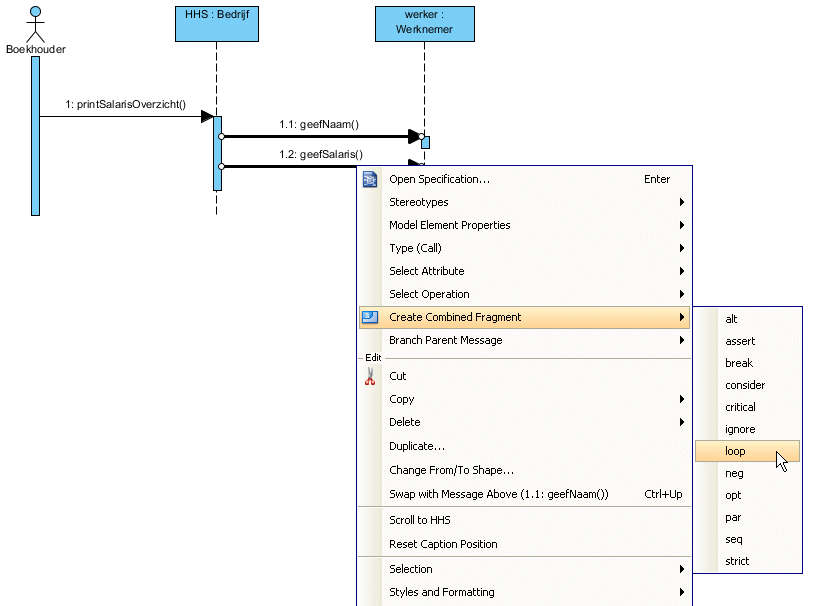Click Reset Caption Position
The height and width of the screenshot is (606, 814).
coord(443,544)
